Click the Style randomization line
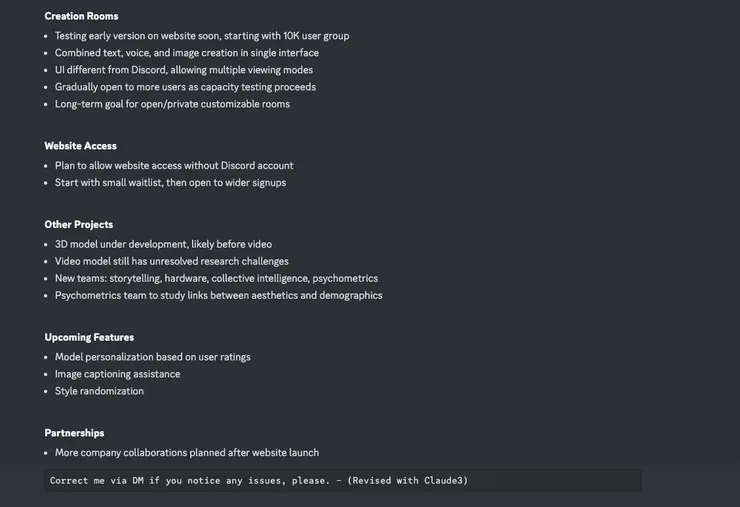This screenshot has width=740, height=507. tap(99, 391)
